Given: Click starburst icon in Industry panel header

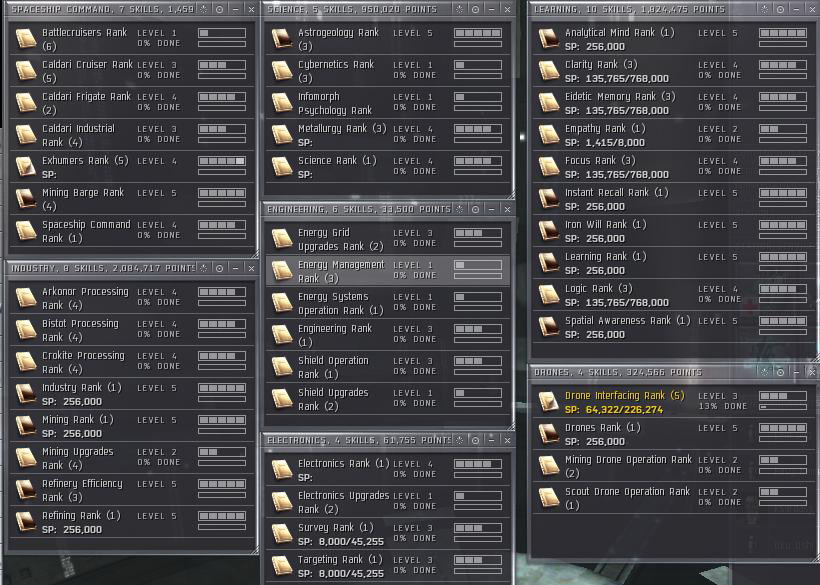Looking at the screenshot, I should (204, 268).
